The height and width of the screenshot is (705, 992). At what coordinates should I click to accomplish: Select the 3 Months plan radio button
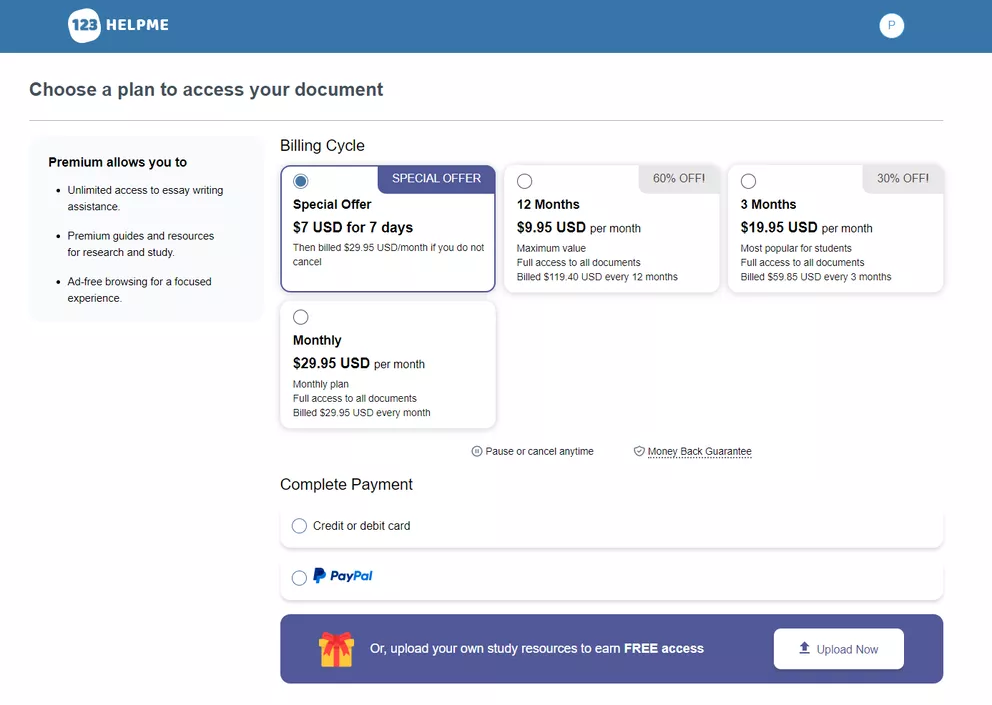[748, 182]
